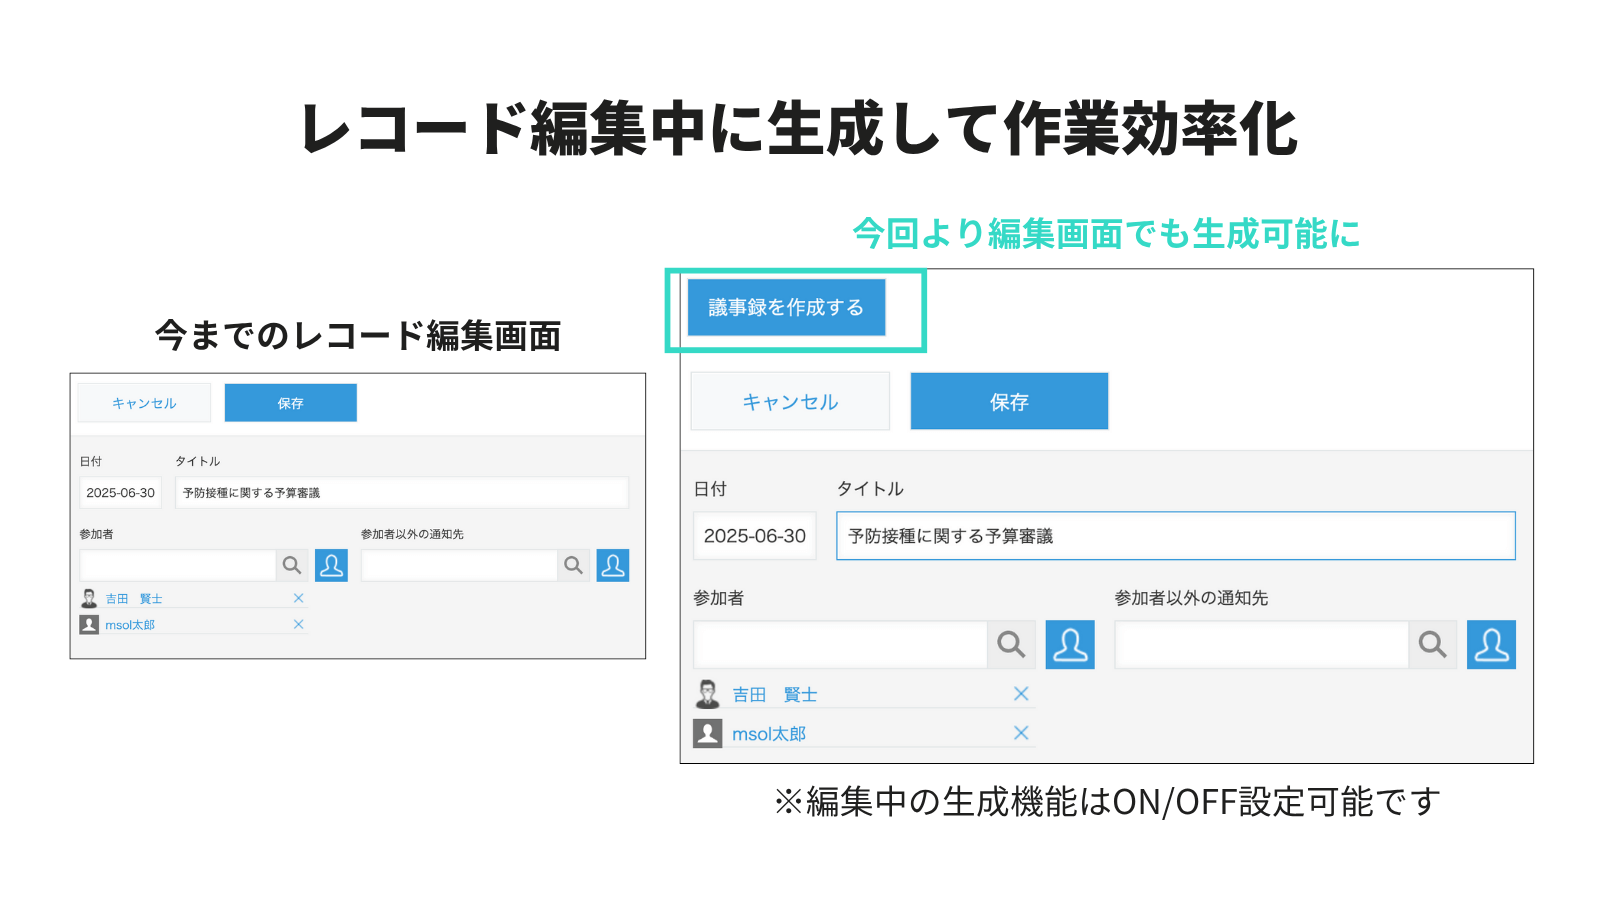Click 保存 in the left old edit screen
The width and height of the screenshot is (1600, 900).
[290, 403]
